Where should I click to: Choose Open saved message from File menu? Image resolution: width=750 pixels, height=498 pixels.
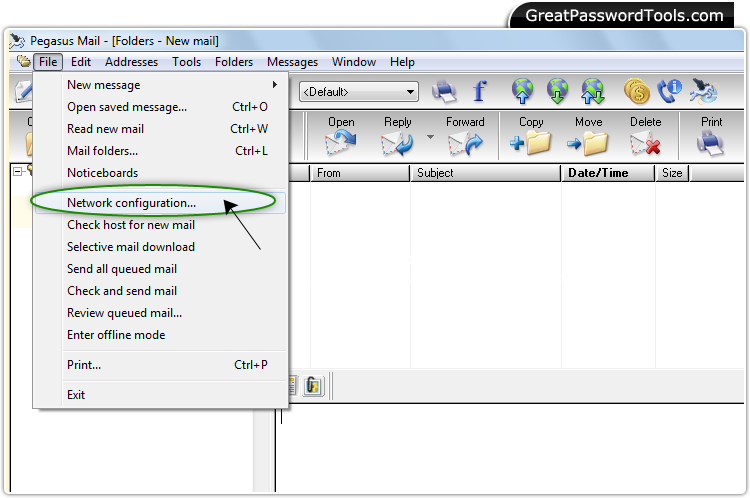(x=161, y=107)
